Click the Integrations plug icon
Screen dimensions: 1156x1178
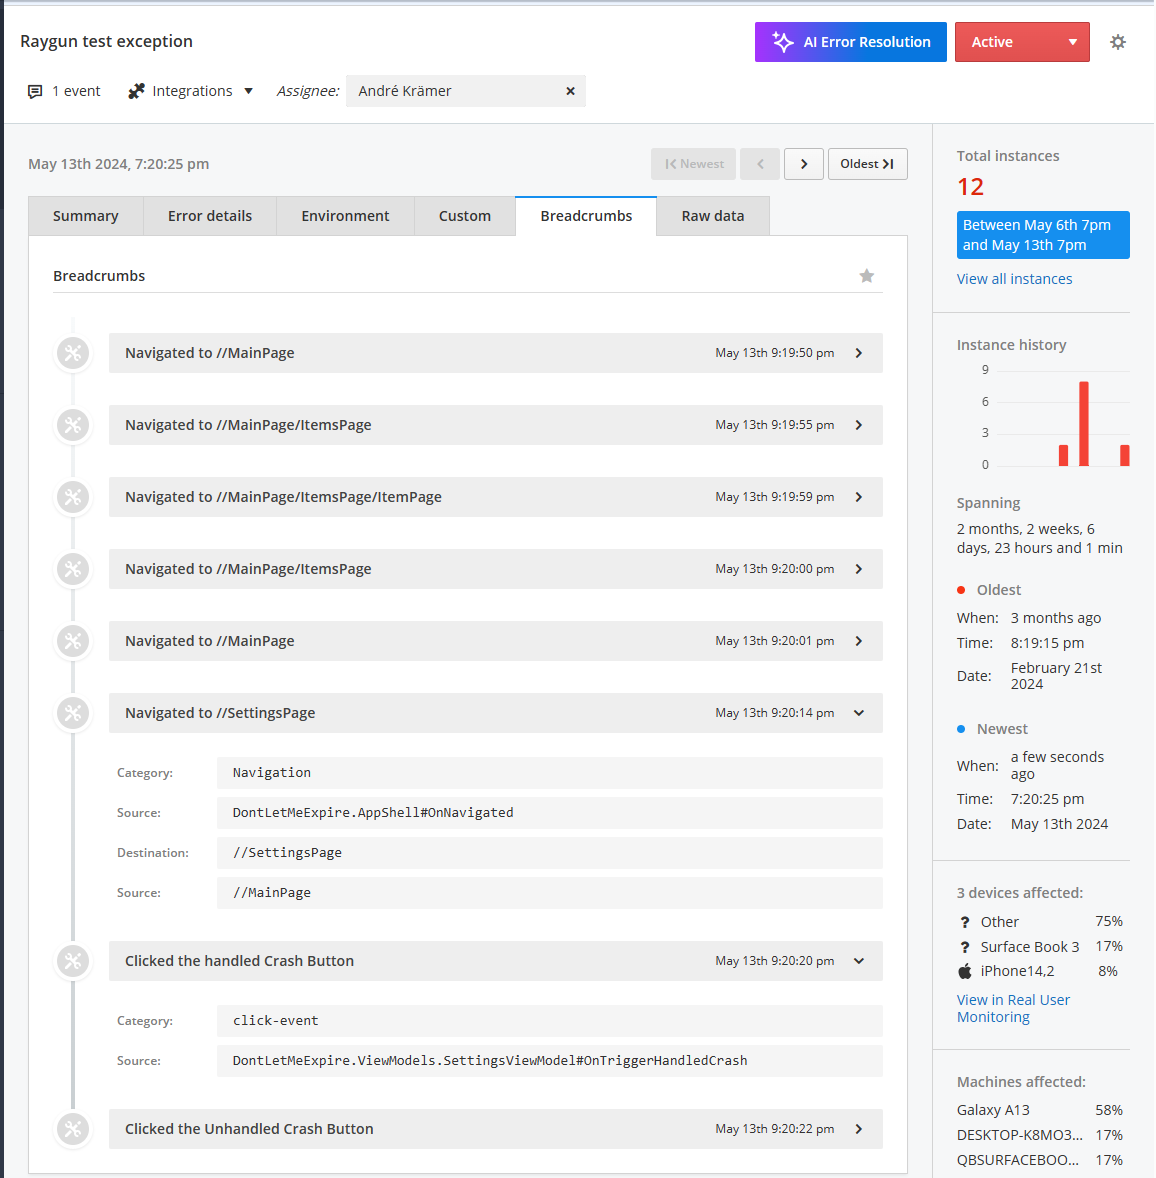click(x=135, y=90)
